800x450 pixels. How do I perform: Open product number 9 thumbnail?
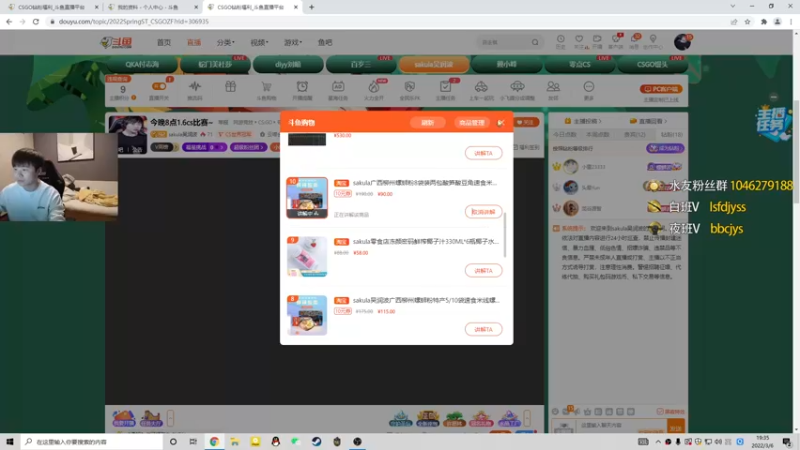click(x=307, y=256)
